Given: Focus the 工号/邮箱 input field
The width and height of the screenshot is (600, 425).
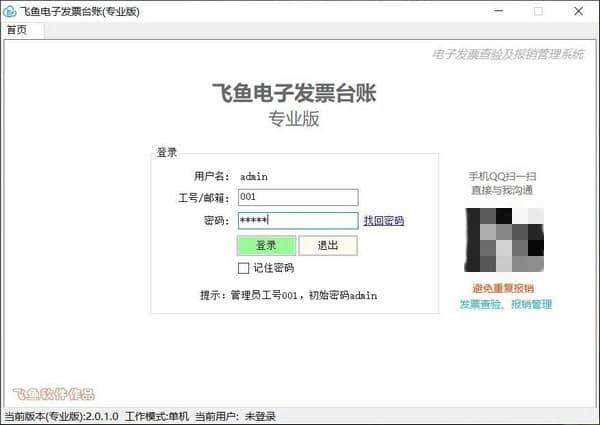Looking at the screenshot, I should click(x=297, y=197).
